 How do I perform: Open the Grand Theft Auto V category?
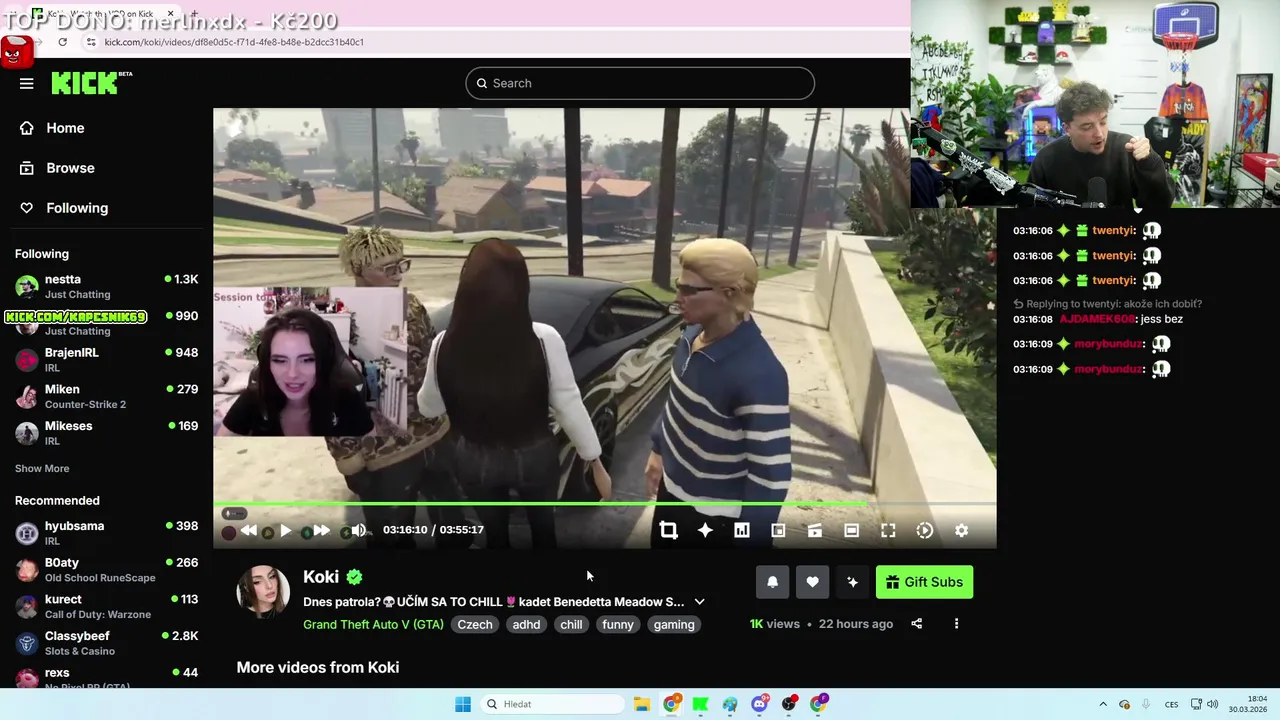click(x=373, y=624)
